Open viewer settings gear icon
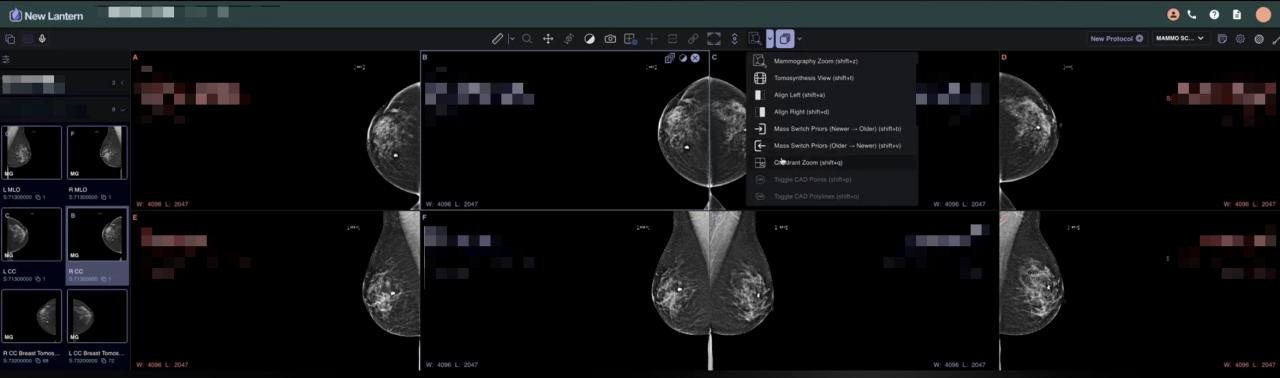Viewport: 1280px width, 378px height. [1241, 39]
